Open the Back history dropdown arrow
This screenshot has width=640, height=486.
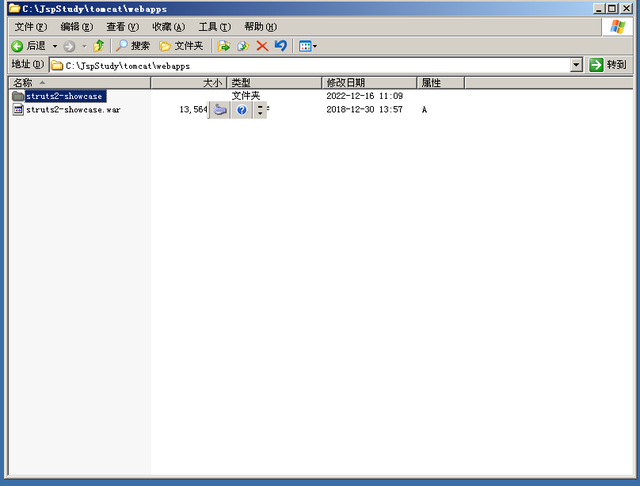pyautogui.click(x=55, y=46)
